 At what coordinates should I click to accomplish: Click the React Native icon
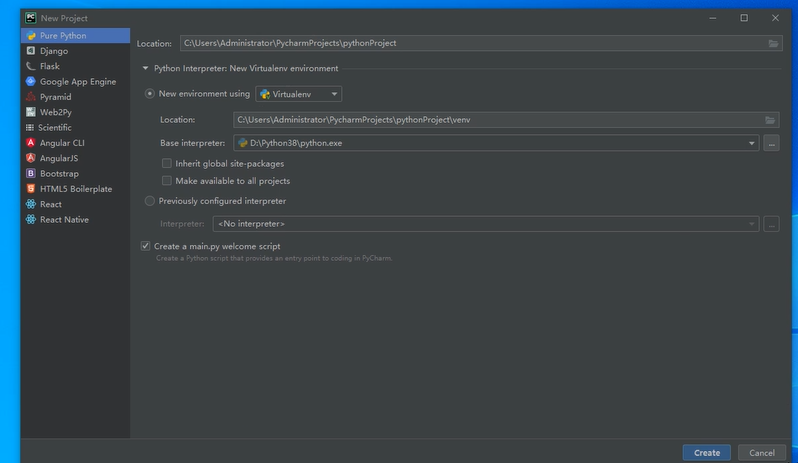coord(31,219)
